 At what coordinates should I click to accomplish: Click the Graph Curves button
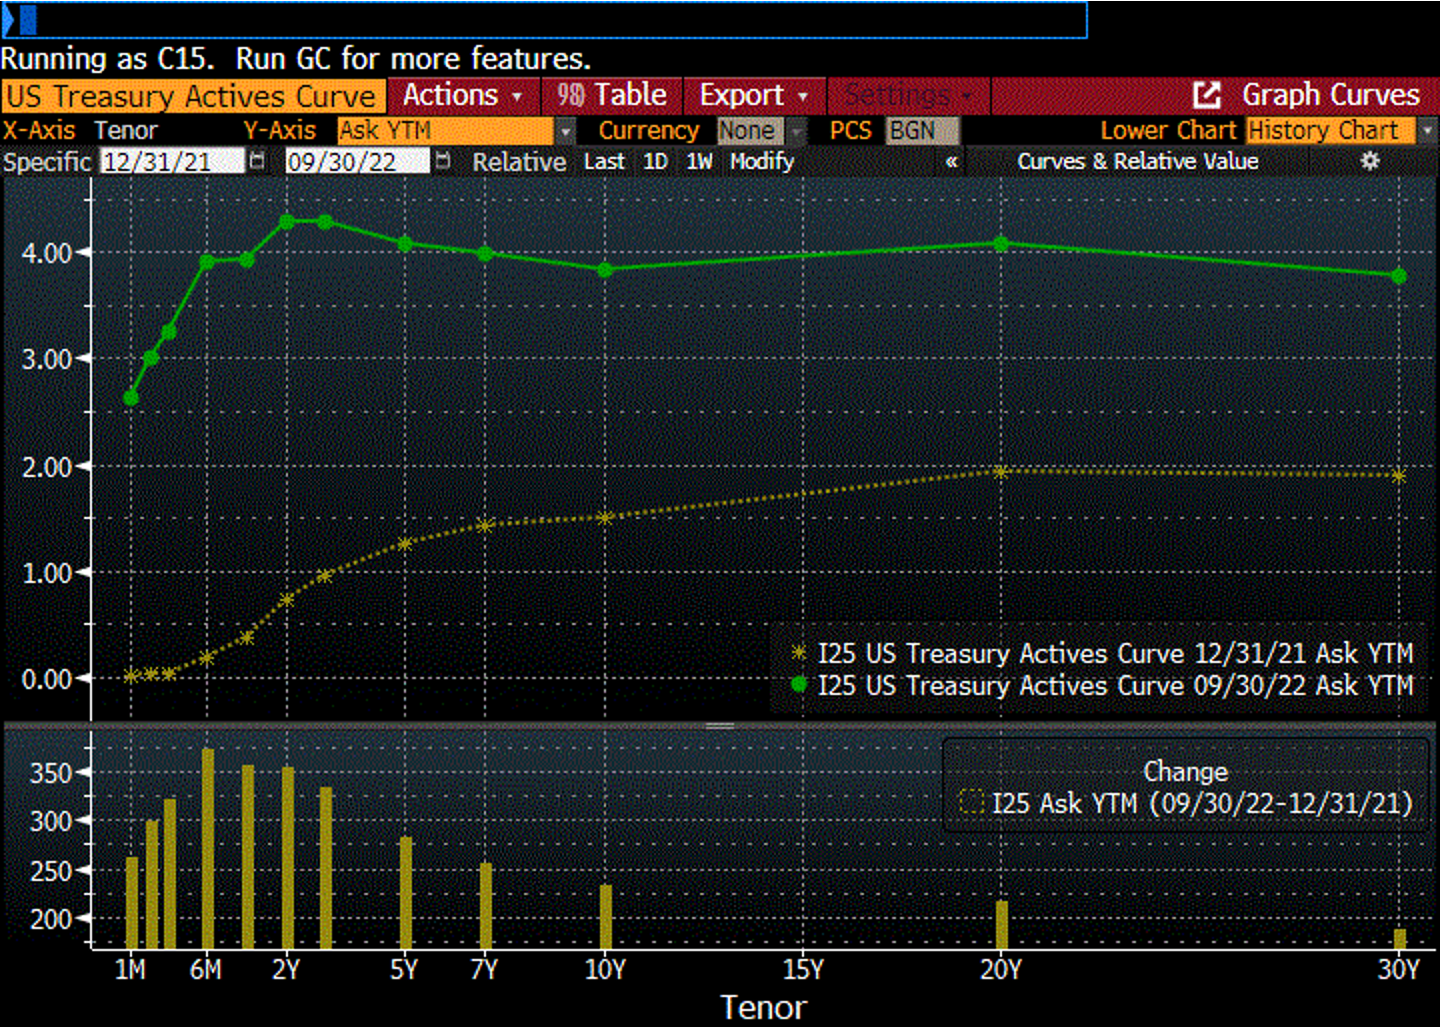[1330, 95]
